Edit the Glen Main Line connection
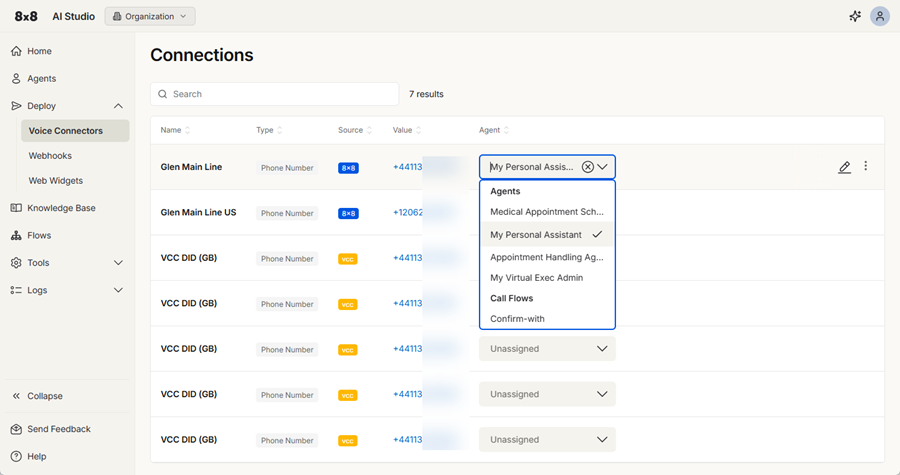This screenshot has height=475, width=900. point(844,167)
